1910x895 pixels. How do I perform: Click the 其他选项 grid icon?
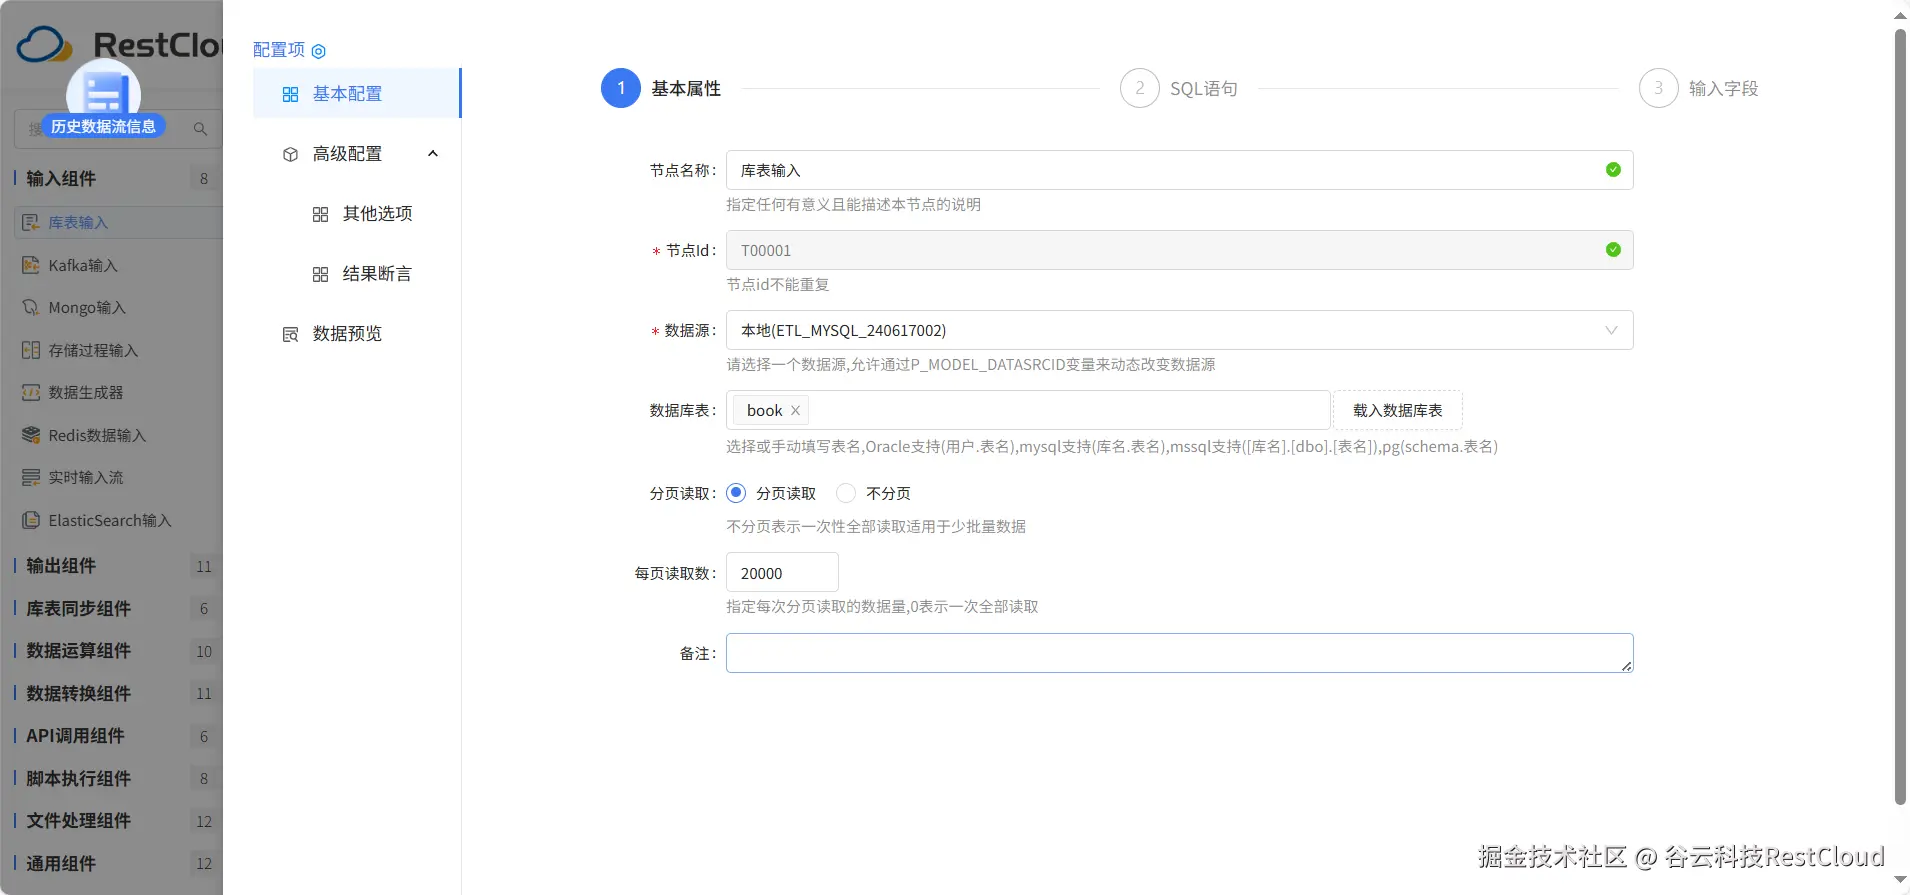pyautogui.click(x=320, y=214)
